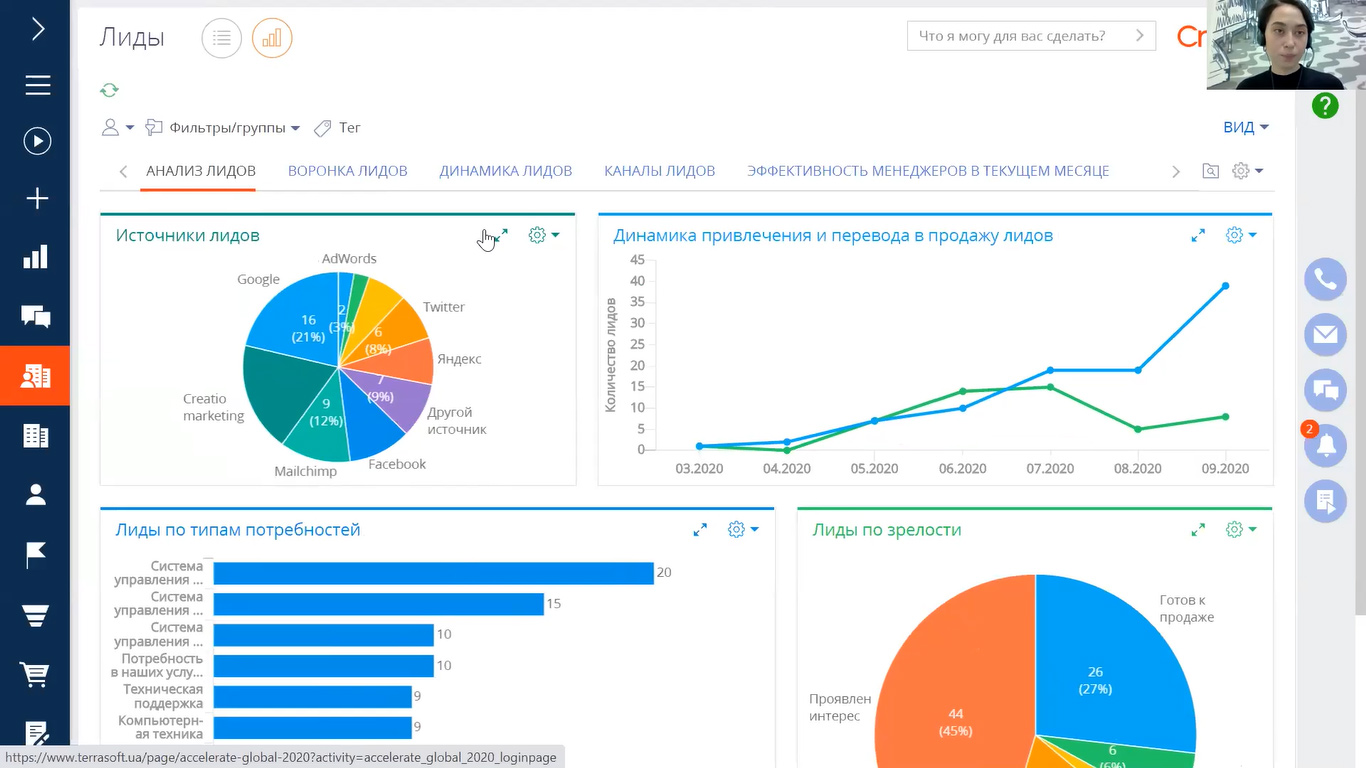This screenshot has width=1366, height=768.
Task: Click the green line point at 08.2020
Action: point(1138,429)
